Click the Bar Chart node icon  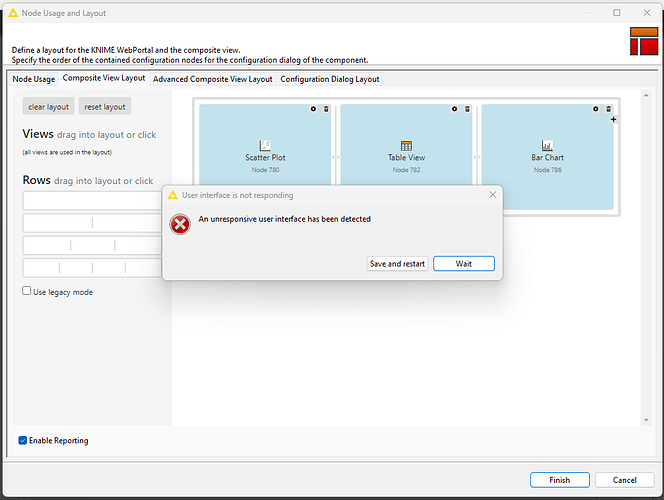547,145
